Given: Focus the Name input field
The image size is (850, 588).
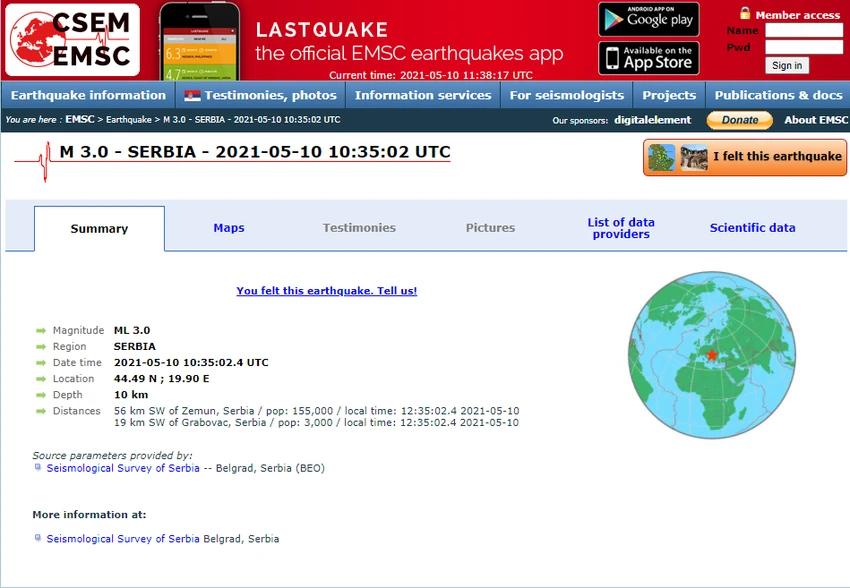Looking at the screenshot, I should pyautogui.click(x=804, y=30).
